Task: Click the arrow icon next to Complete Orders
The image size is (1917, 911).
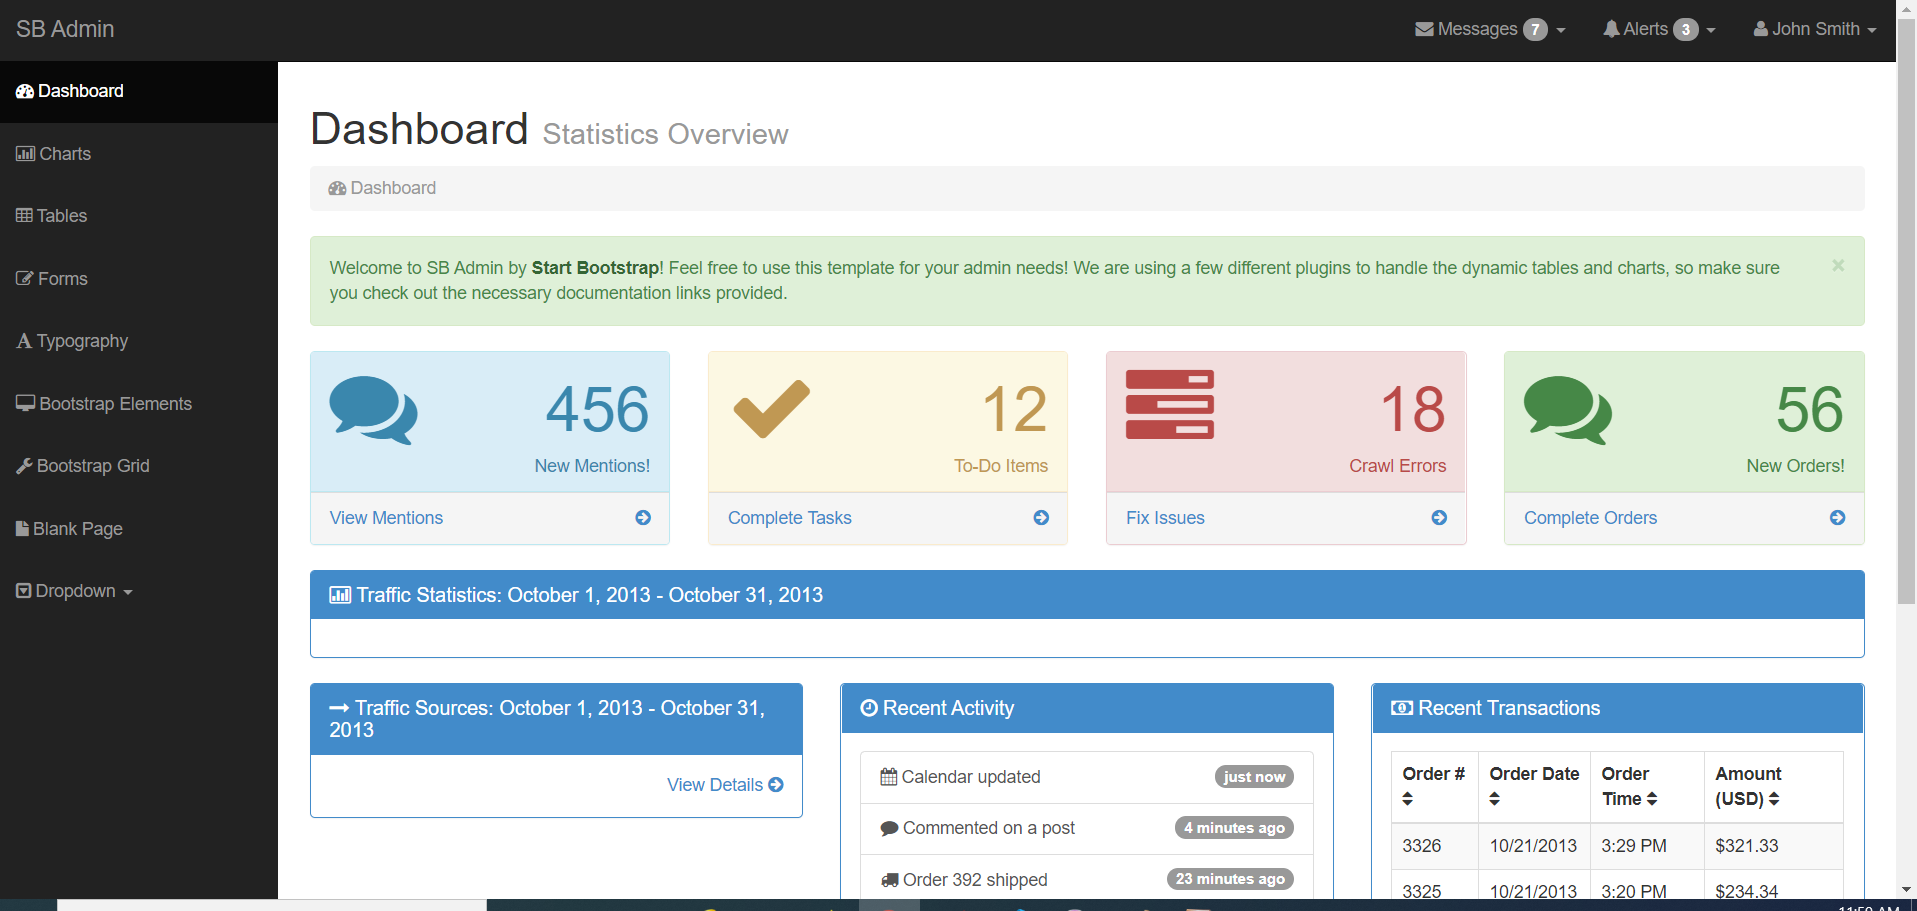Action: (x=1837, y=518)
